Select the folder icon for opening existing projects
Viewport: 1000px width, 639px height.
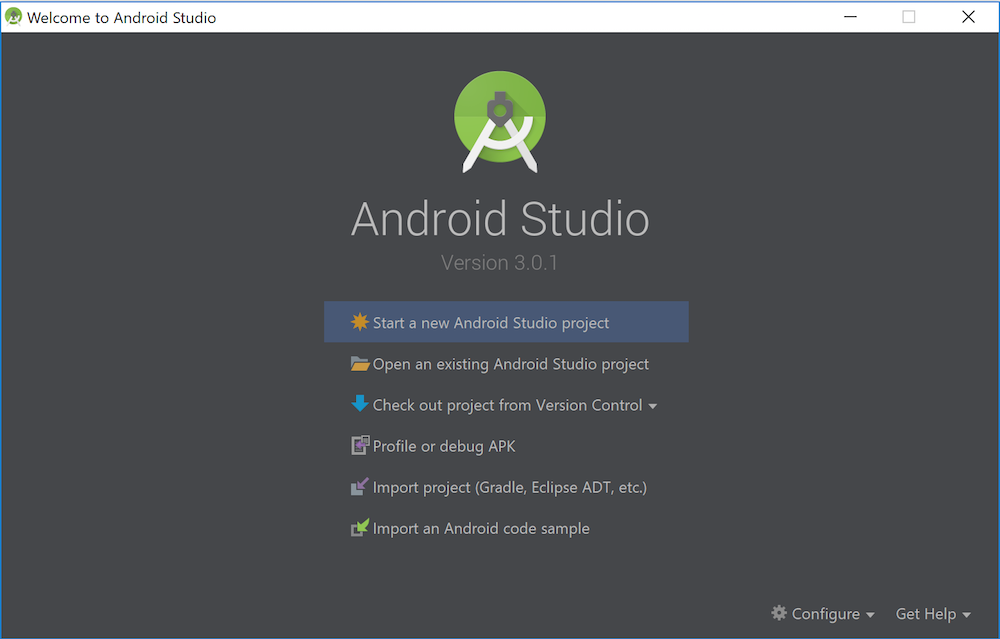click(360, 363)
